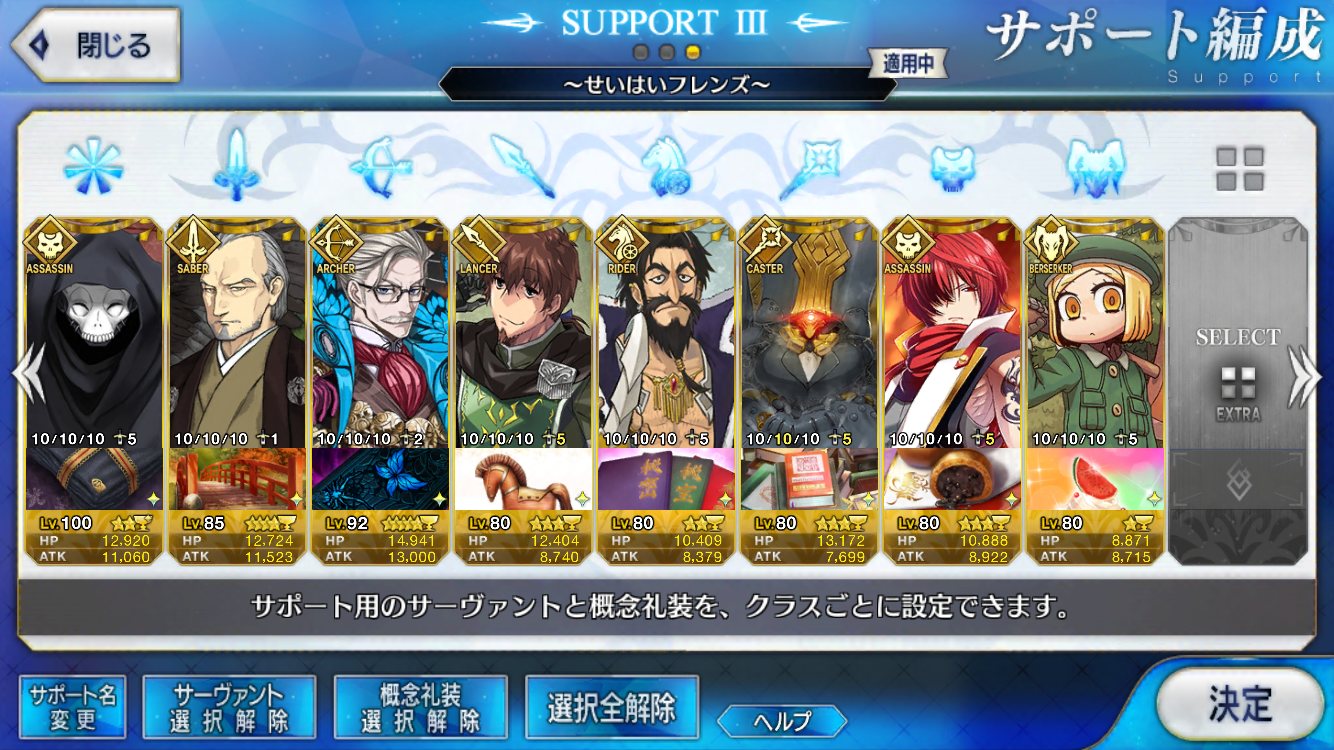Open the Lv.92 Archer servant card
Viewport: 1334px width, 750px height.
[x=379, y=391]
